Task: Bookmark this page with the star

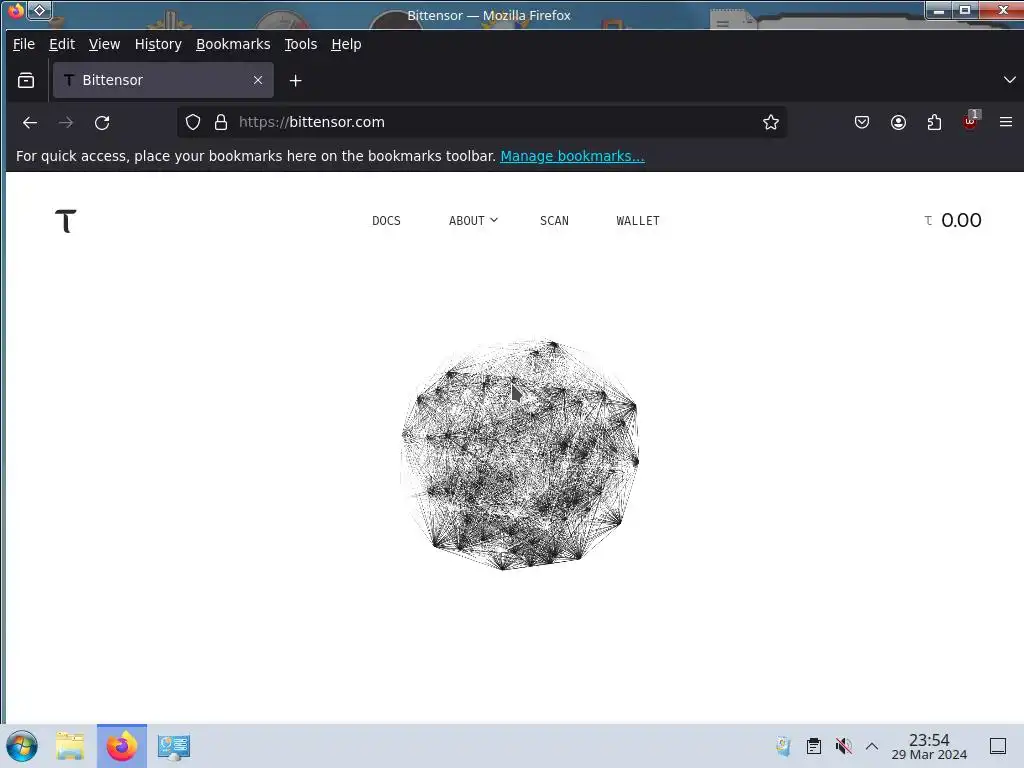Action: pyautogui.click(x=771, y=122)
